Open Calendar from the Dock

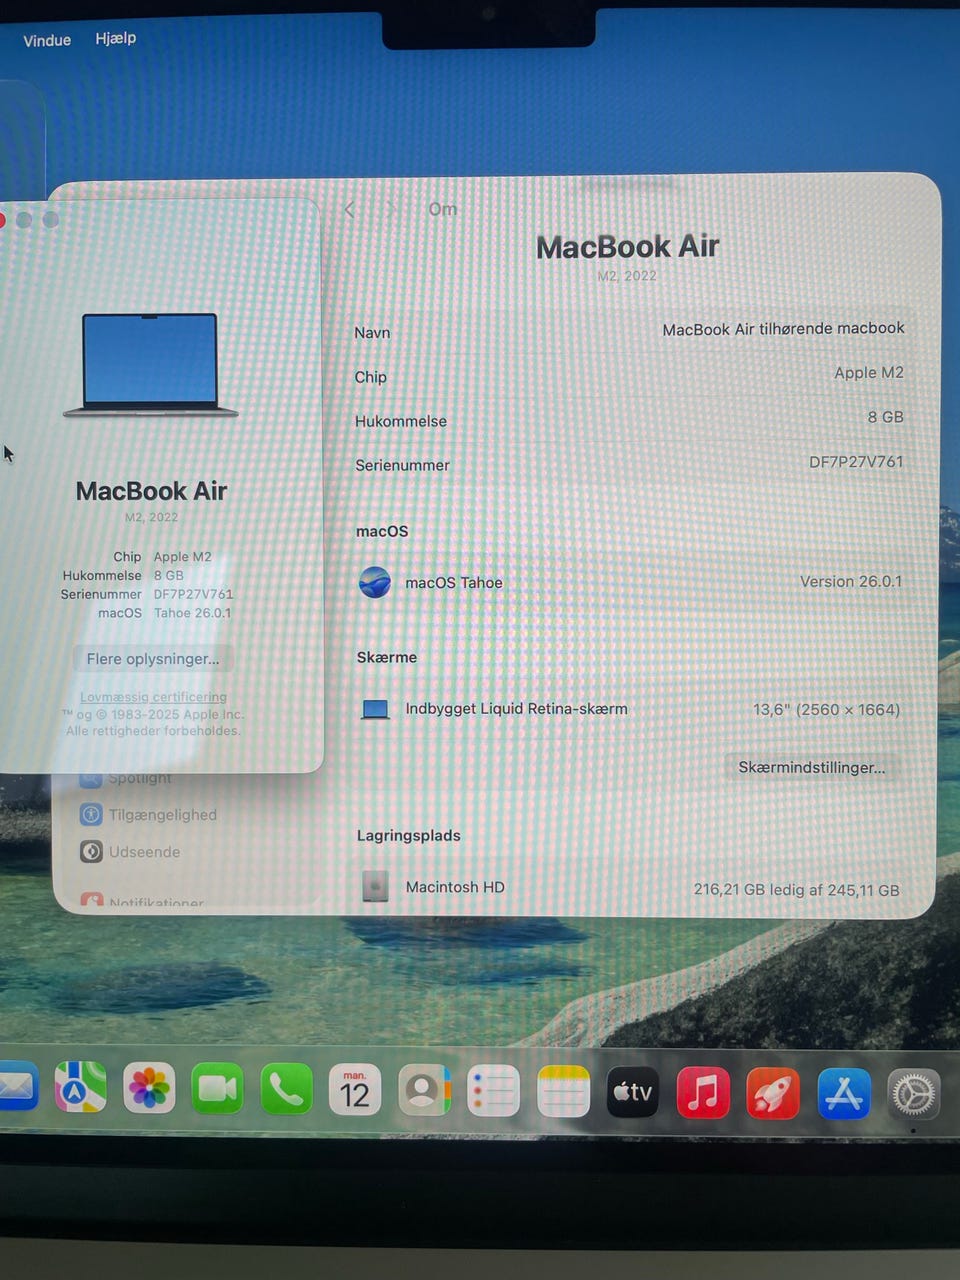[x=355, y=1089]
